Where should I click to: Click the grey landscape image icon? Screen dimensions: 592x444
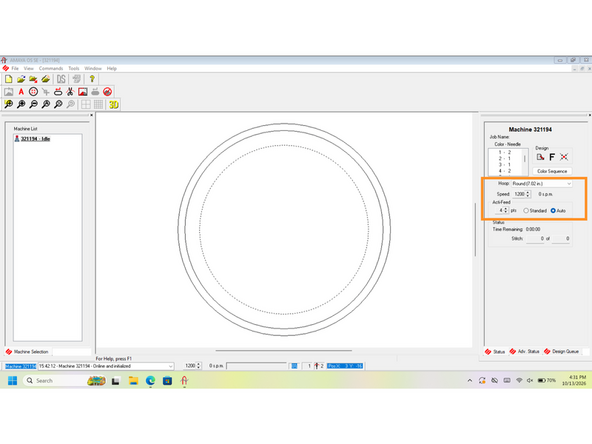click(8, 92)
